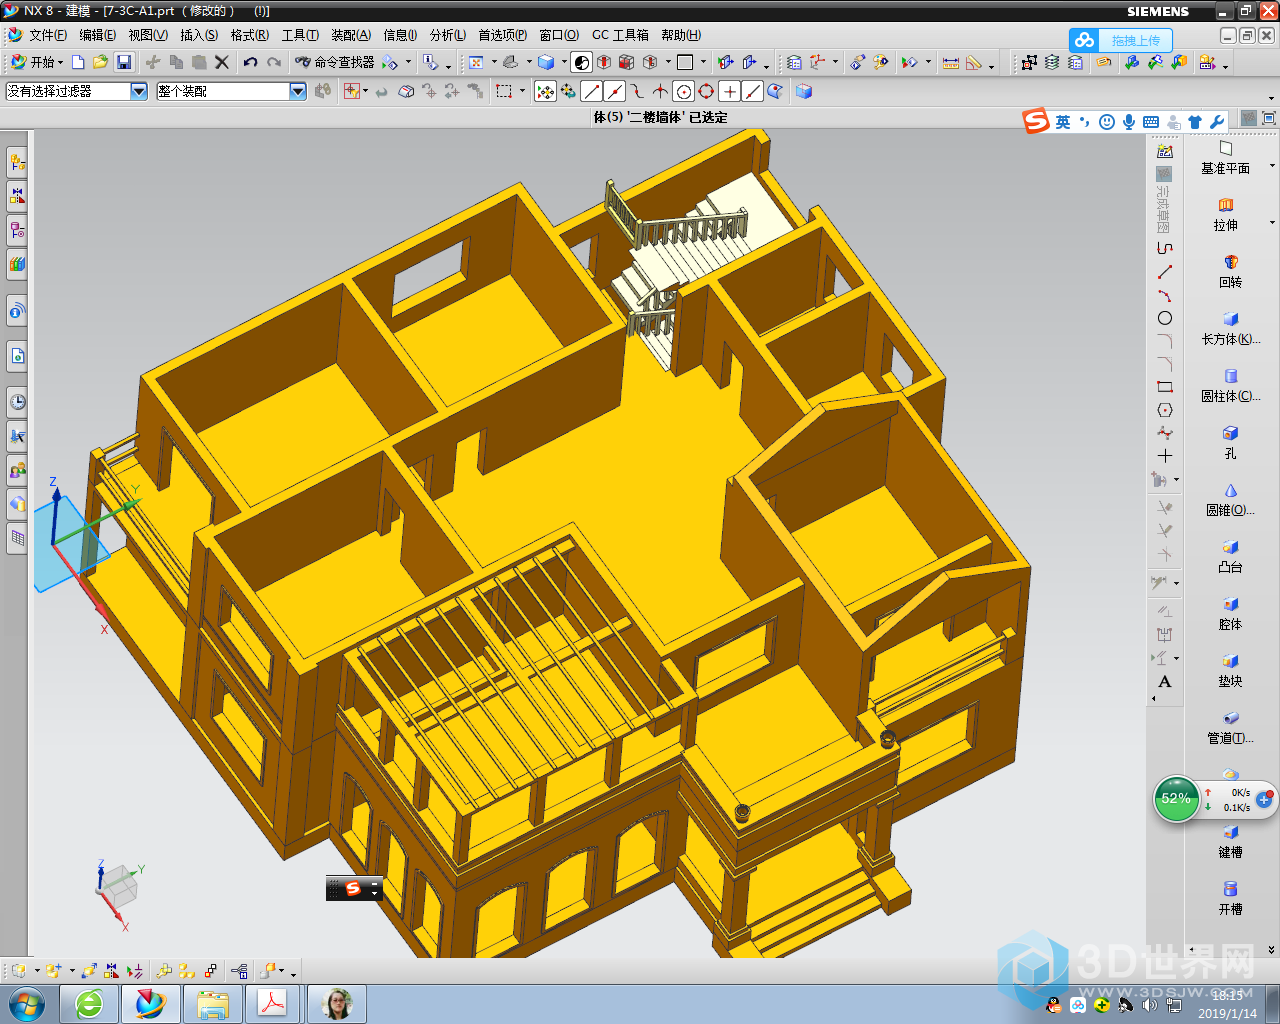1280x1024 pixels.
Task: Open the dropdown arrow next to 开始
Action: point(61,62)
